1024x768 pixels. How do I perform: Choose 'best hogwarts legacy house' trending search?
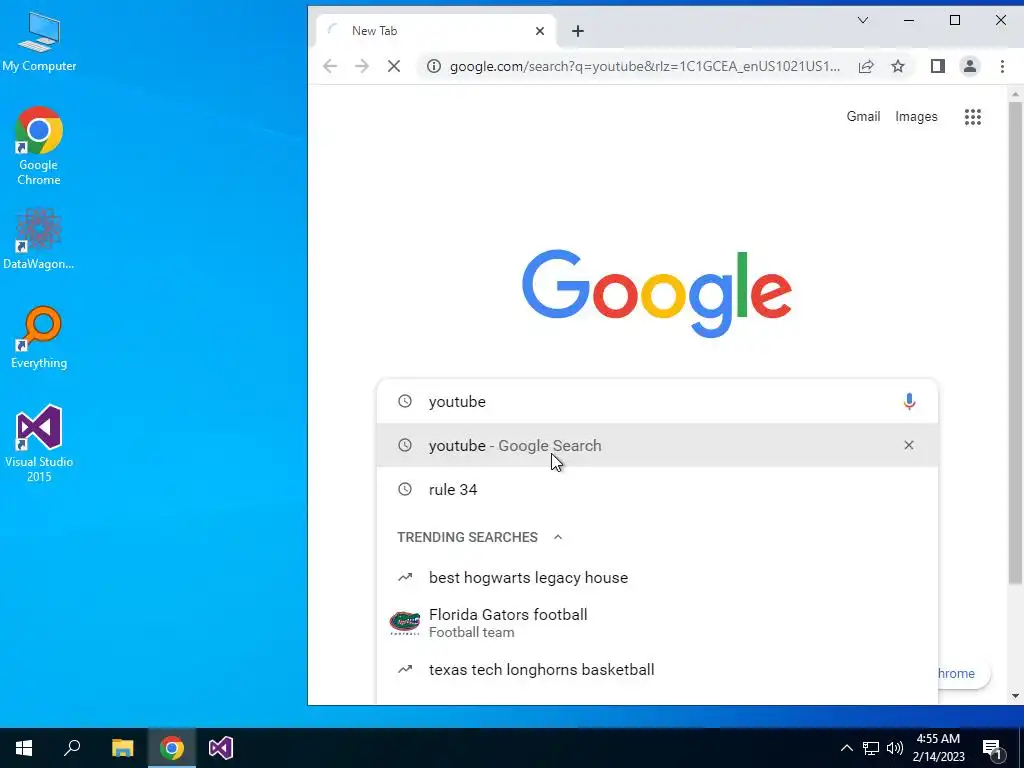657,577
